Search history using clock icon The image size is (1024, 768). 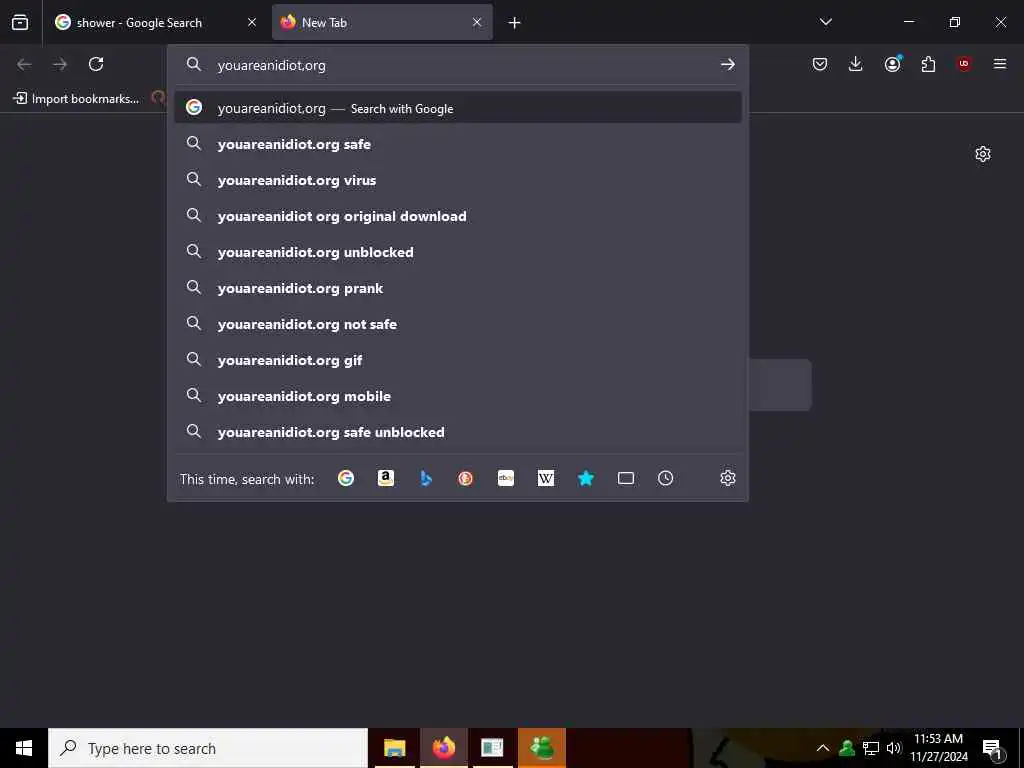click(665, 478)
